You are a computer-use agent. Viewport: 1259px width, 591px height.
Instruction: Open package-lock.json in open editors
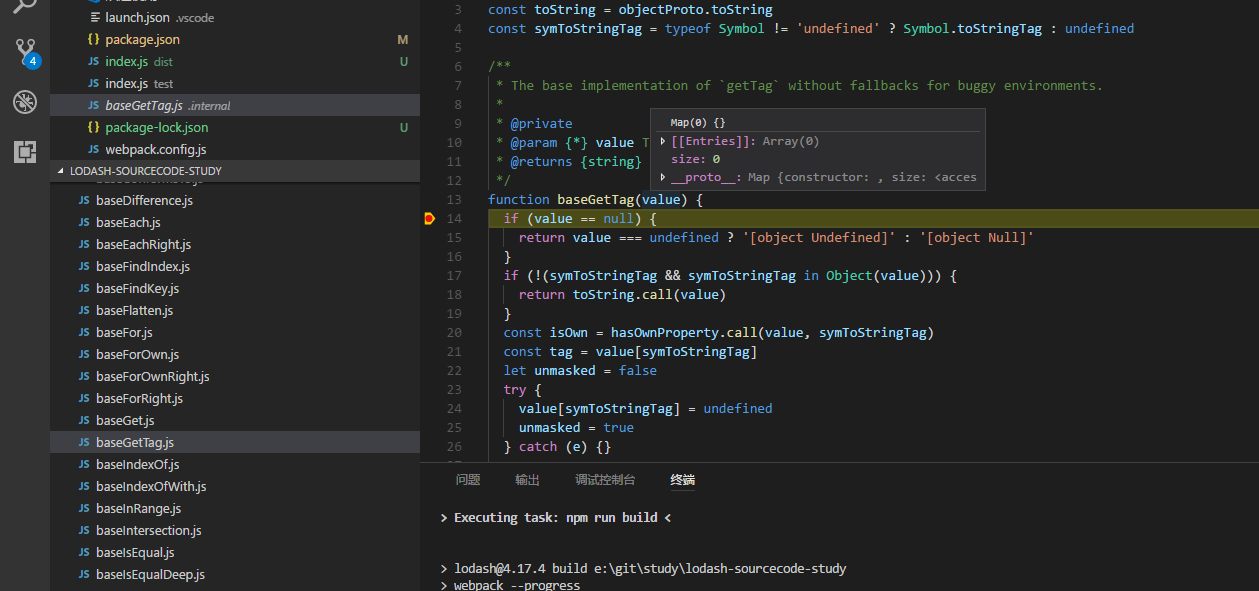pos(235,127)
